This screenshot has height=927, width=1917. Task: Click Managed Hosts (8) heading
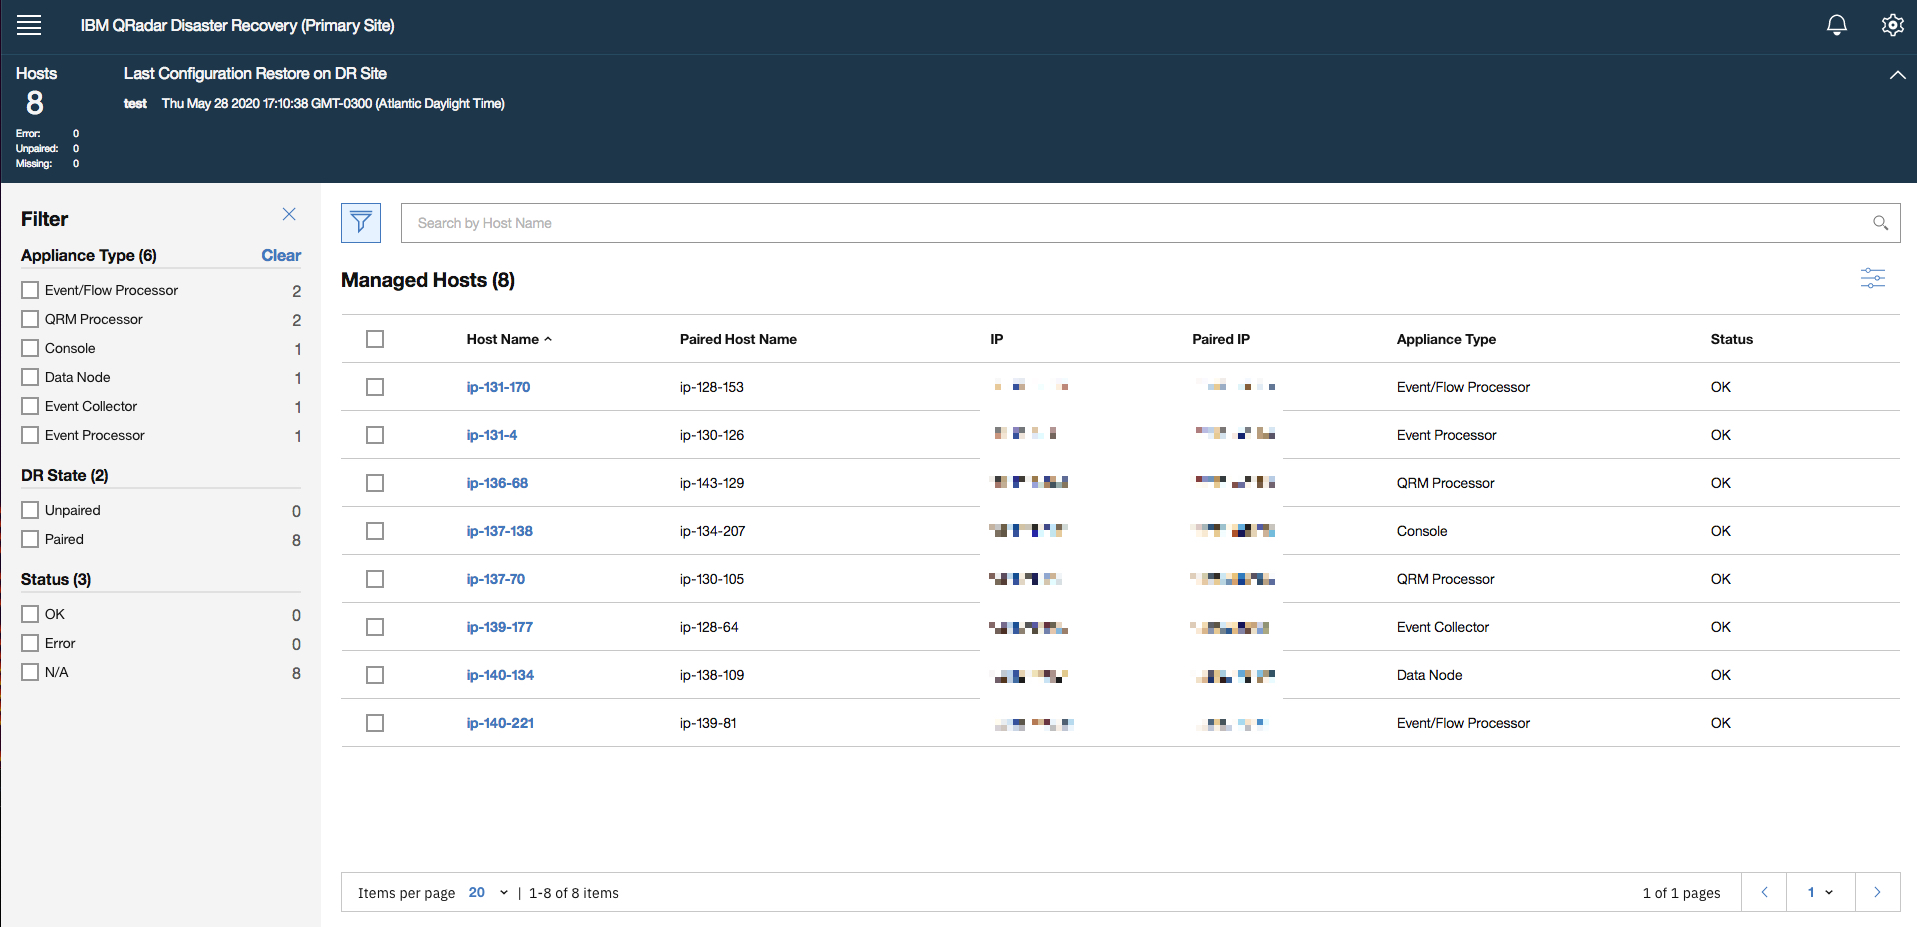click(x=428, y=280)
